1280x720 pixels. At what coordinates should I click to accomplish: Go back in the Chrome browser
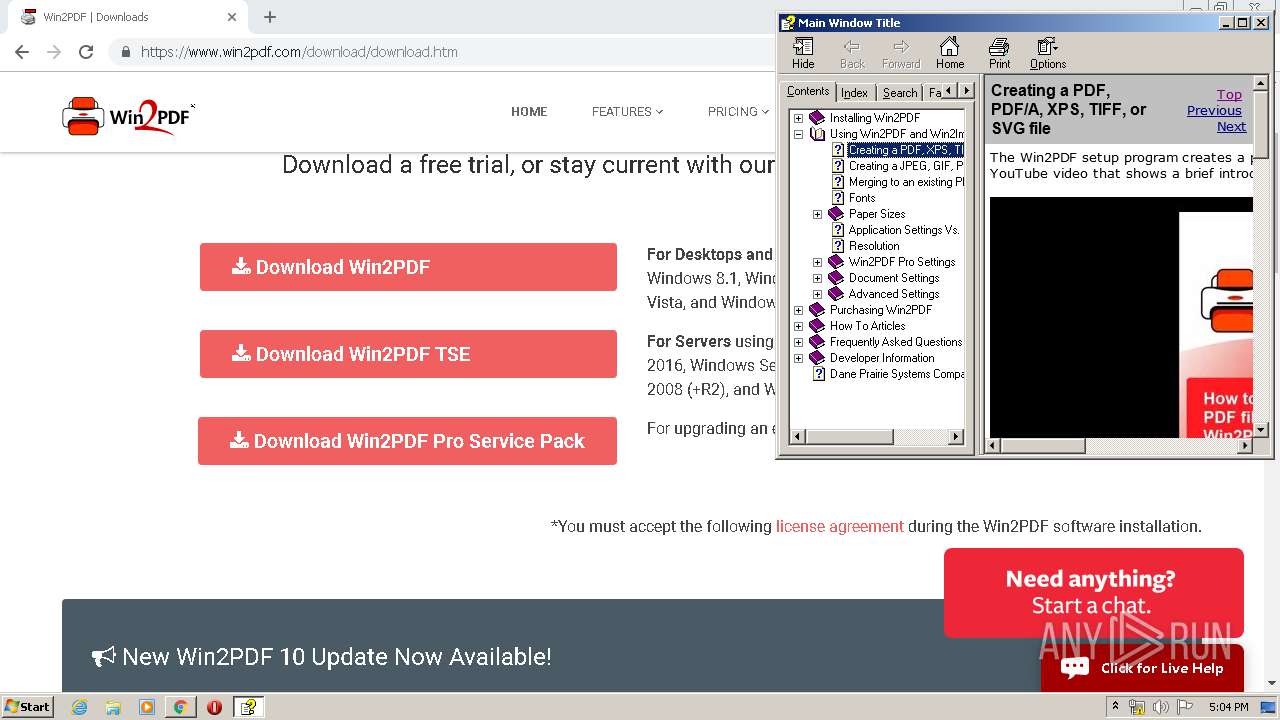pyautogui.click(x=22, y=52)
